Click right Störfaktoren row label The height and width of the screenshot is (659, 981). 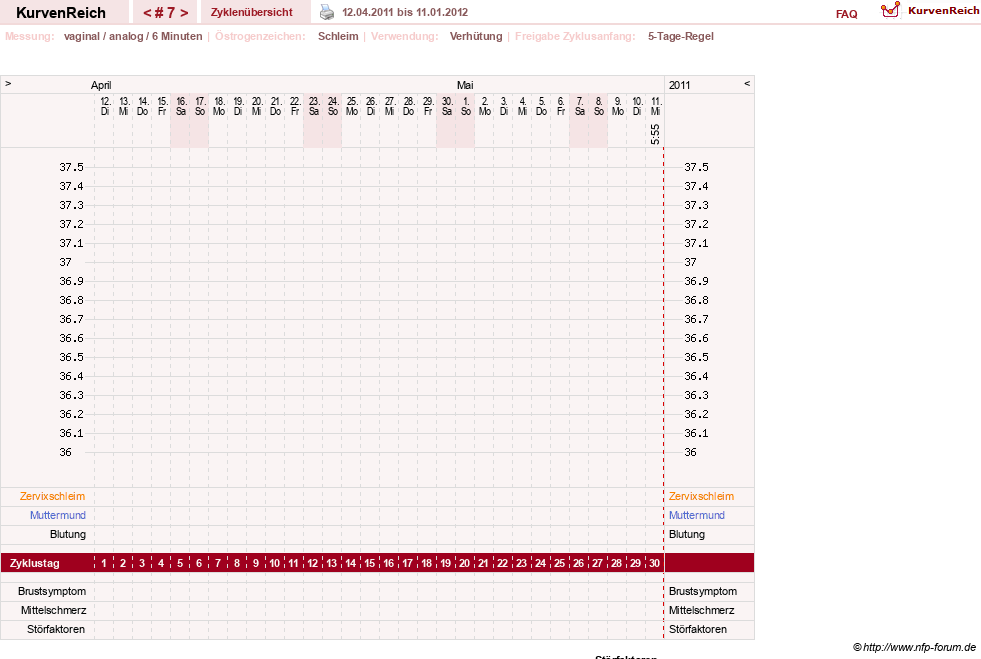click(698, 629)
